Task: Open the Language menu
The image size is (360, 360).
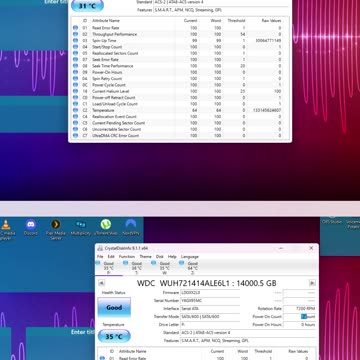Action: point(190,257)
